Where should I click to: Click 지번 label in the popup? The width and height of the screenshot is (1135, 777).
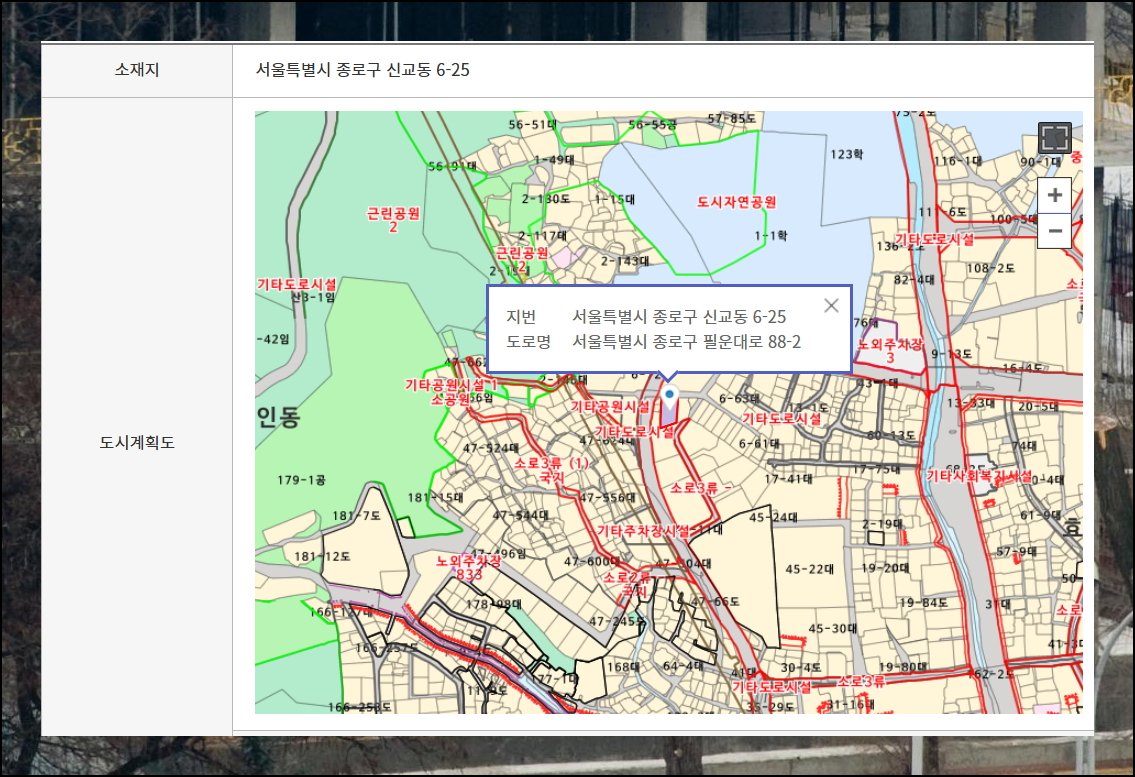[520, 316]
